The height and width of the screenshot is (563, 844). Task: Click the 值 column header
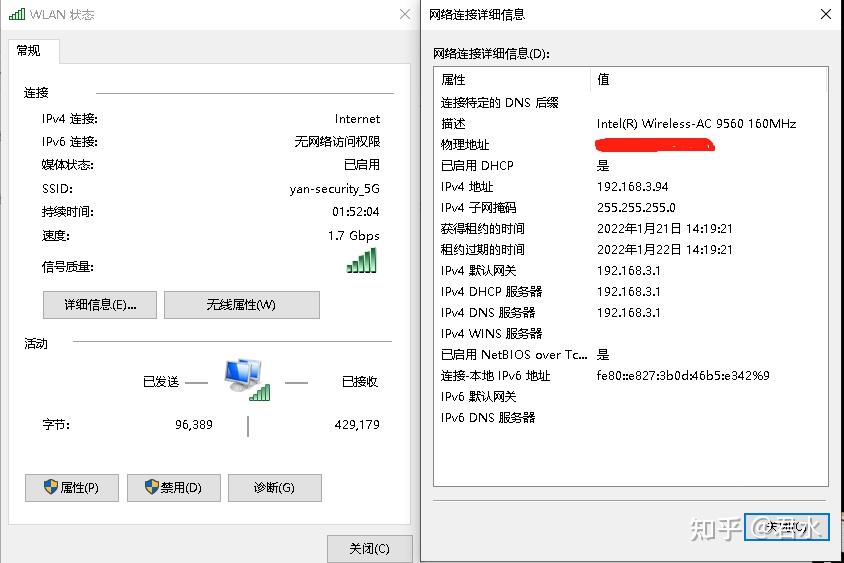click(x=709, y=80)
